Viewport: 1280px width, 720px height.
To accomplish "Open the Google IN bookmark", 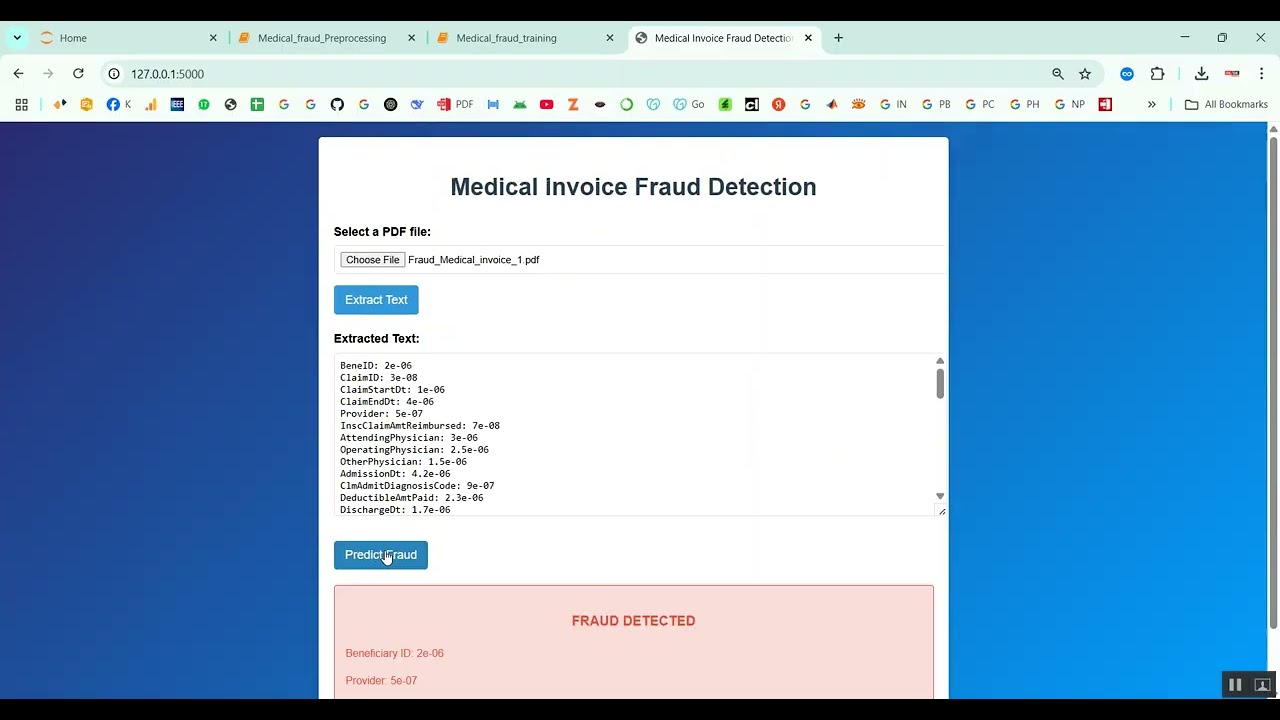I will pos(893,104).
